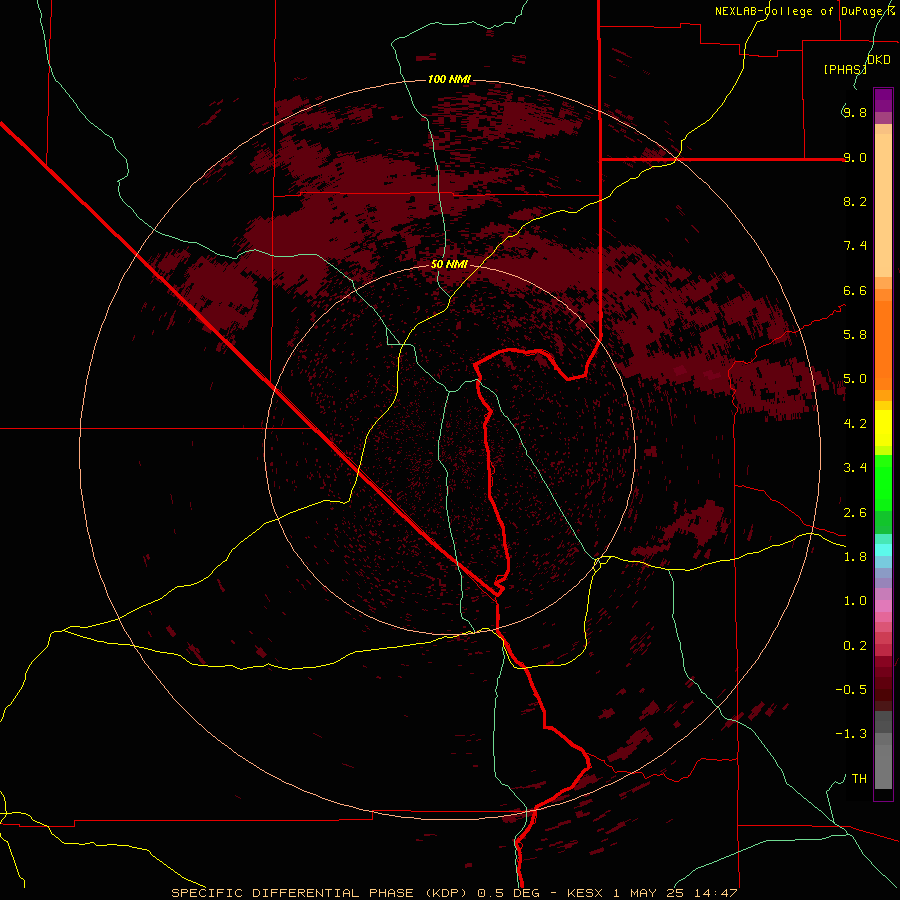Click the KESX station identifier in caption

(585, 893)
